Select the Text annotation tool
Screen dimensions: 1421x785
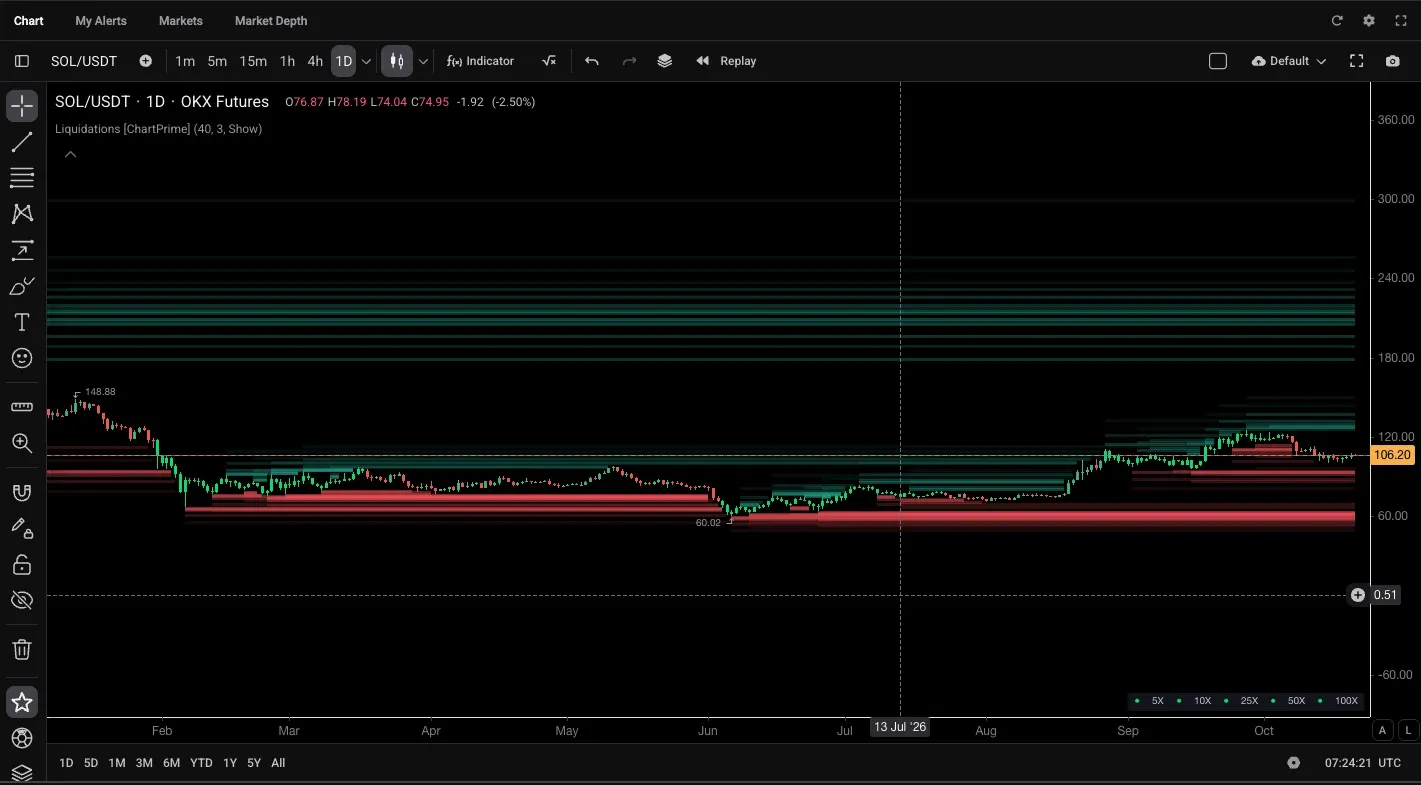(x=22, y=322)
